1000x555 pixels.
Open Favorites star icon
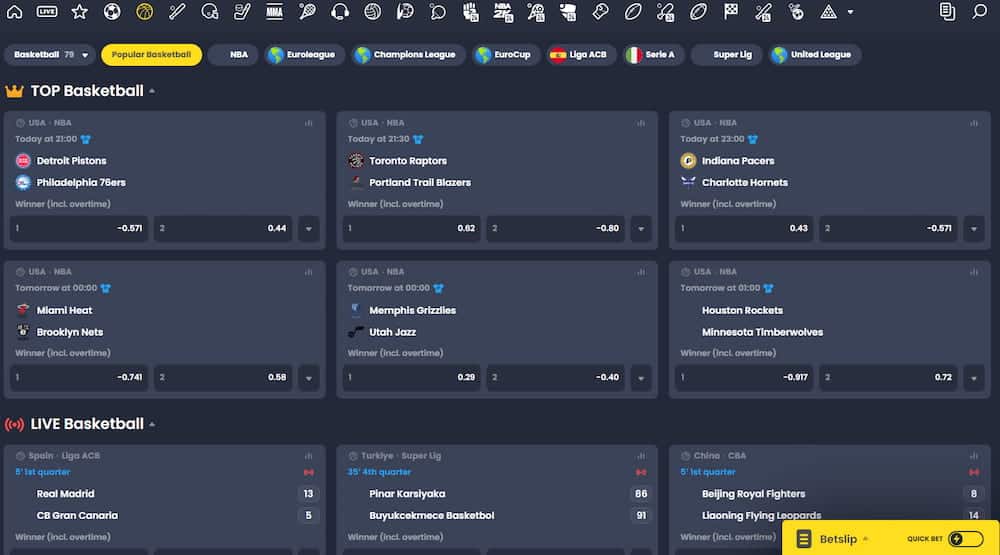[x=79, y=11]
